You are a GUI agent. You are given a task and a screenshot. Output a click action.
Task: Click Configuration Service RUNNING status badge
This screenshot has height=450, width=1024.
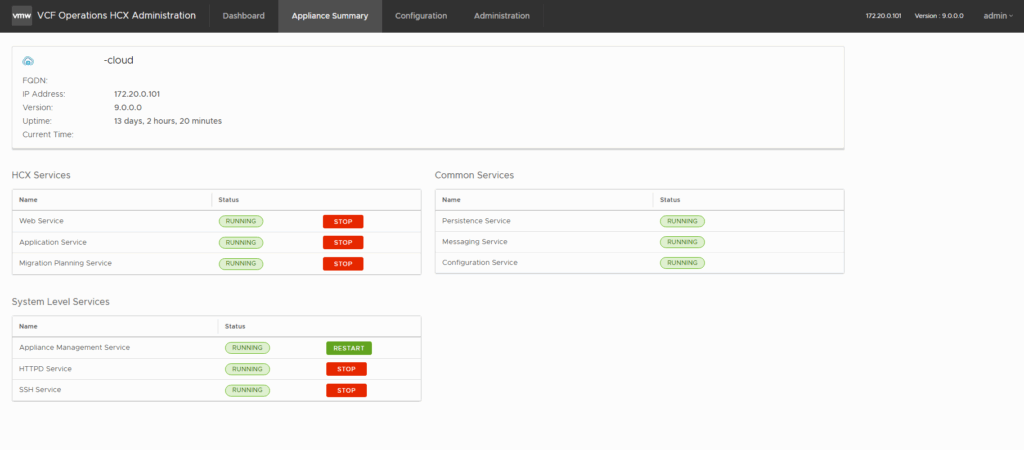(682, 263)
